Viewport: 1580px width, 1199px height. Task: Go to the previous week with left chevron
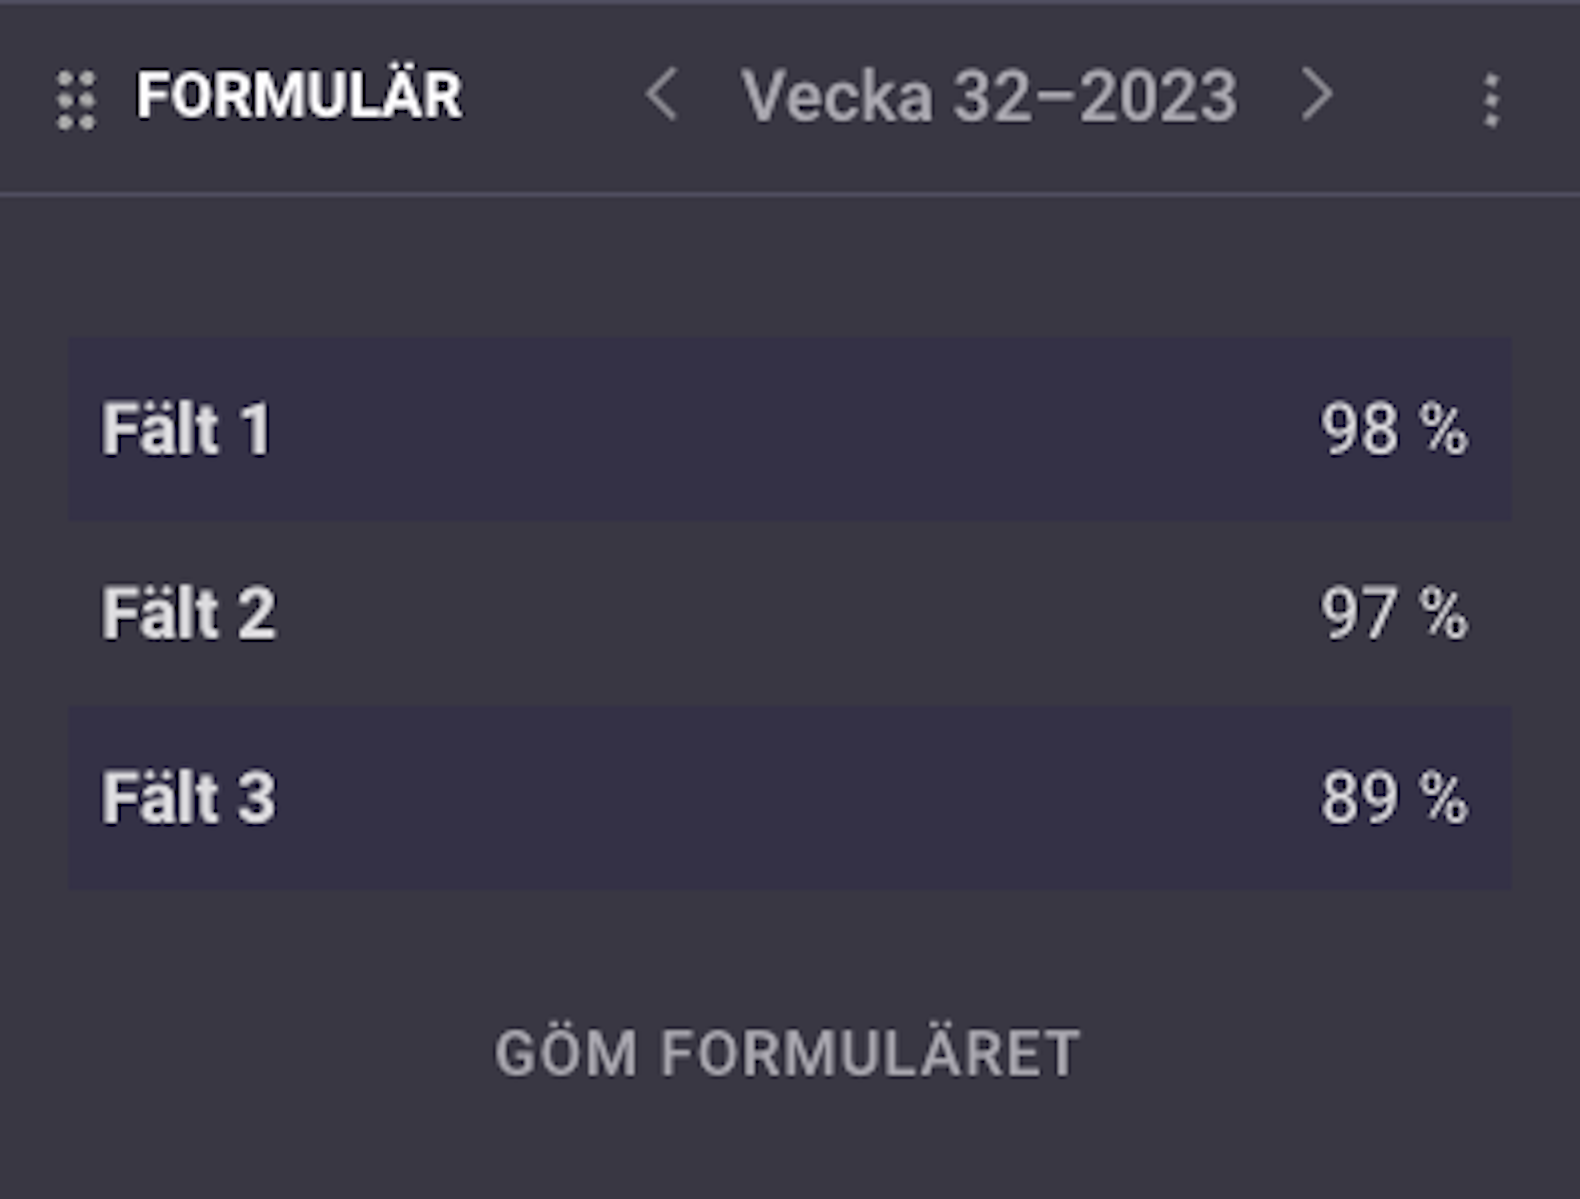[662, 96]
